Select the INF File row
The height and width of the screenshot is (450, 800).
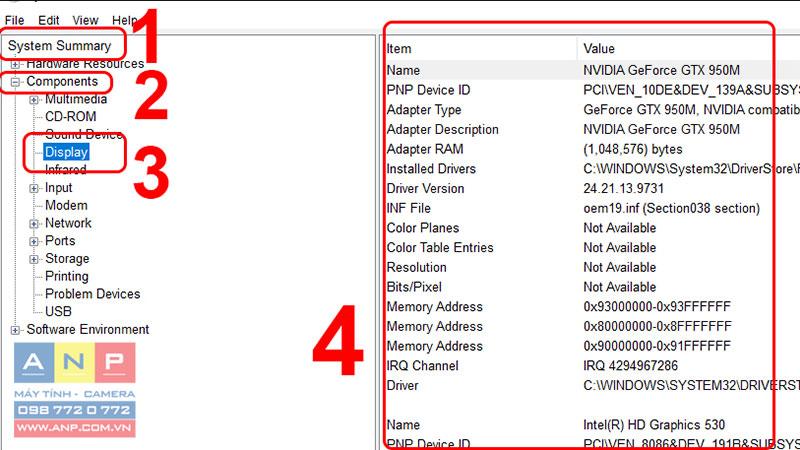(592, 208)
